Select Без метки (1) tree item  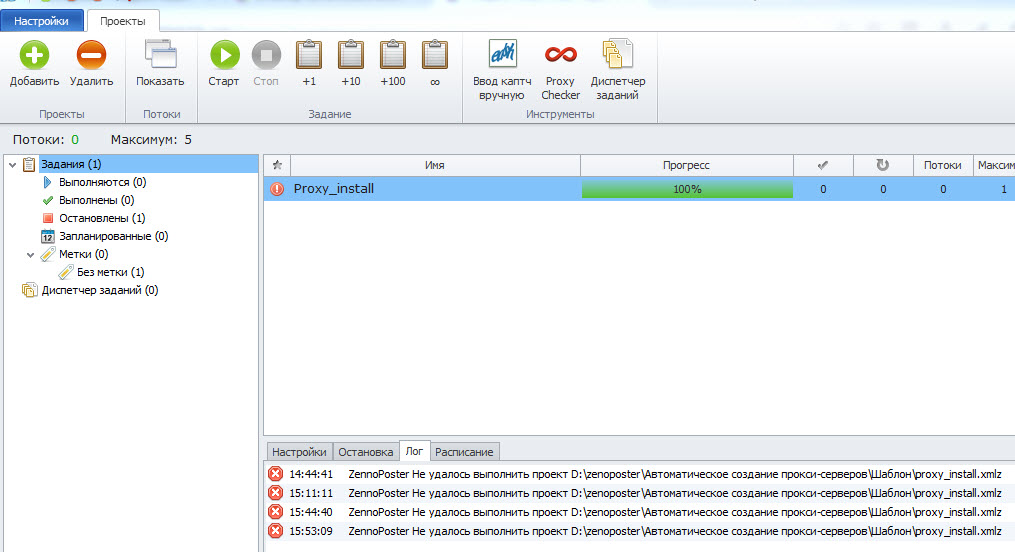tap(111, 272)
